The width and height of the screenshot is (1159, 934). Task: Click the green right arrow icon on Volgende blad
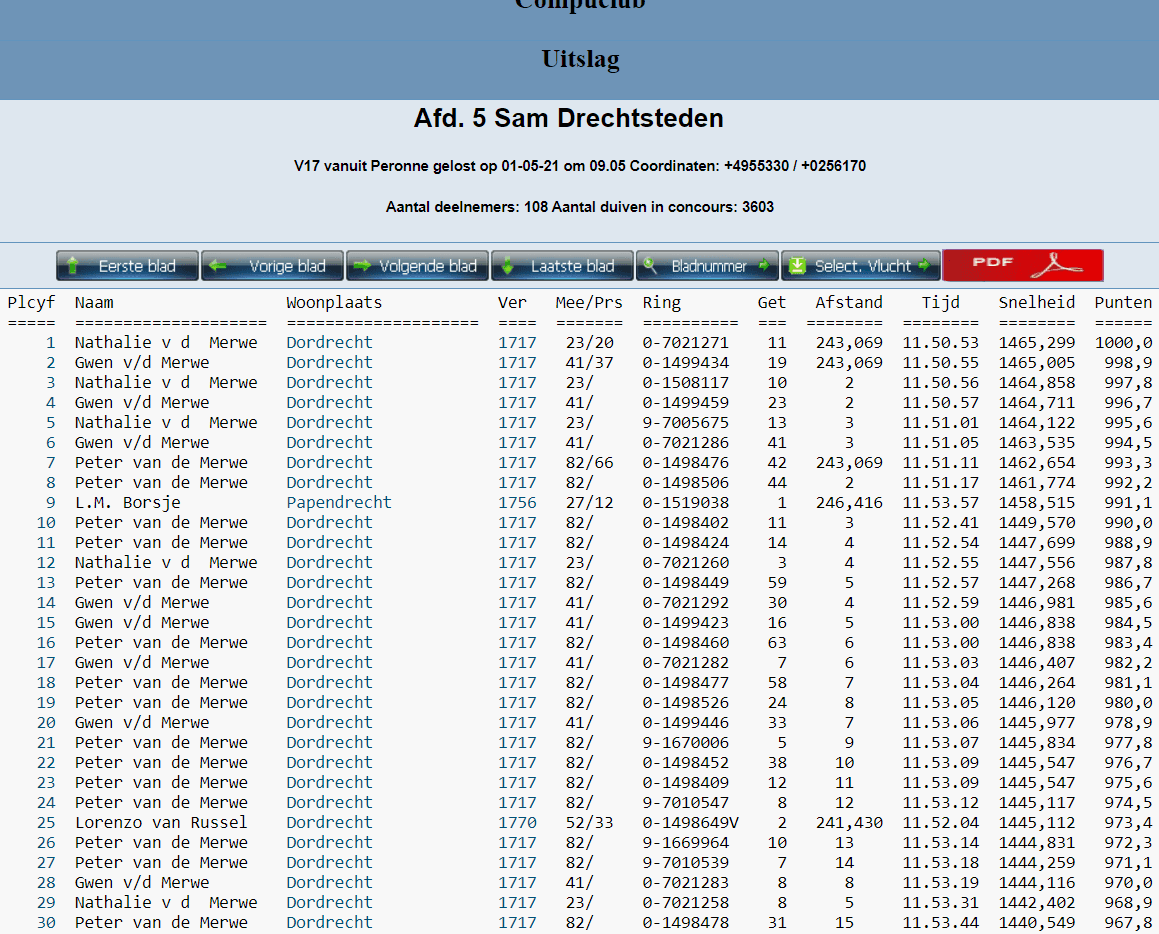point(362,266)
